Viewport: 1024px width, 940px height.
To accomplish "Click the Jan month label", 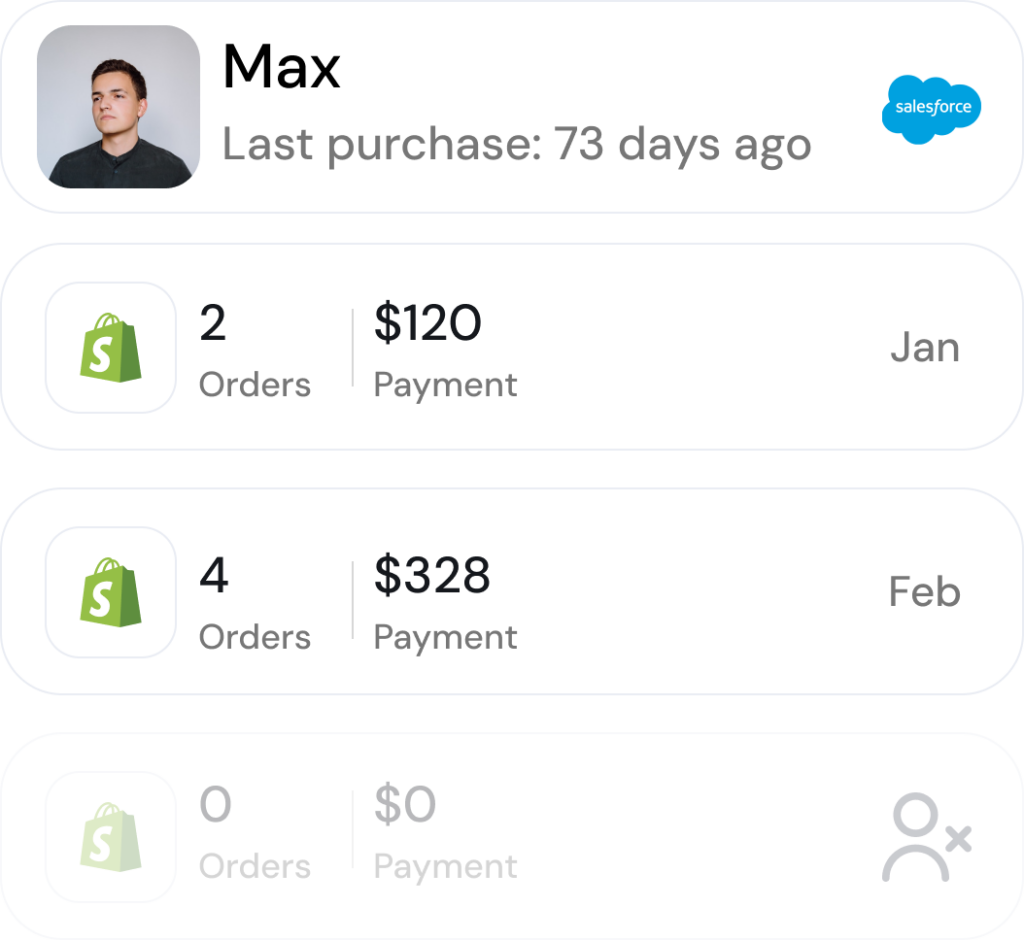I will [924, 348].
